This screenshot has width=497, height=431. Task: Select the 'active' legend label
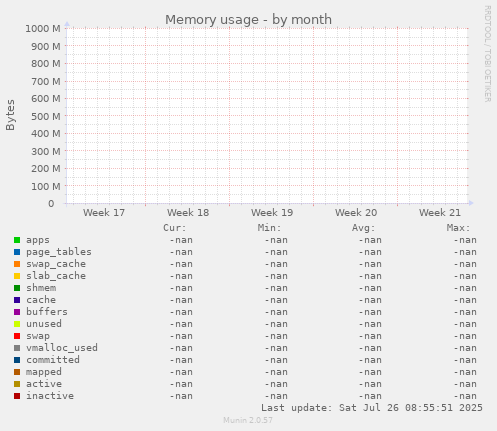tap(44, 384)
